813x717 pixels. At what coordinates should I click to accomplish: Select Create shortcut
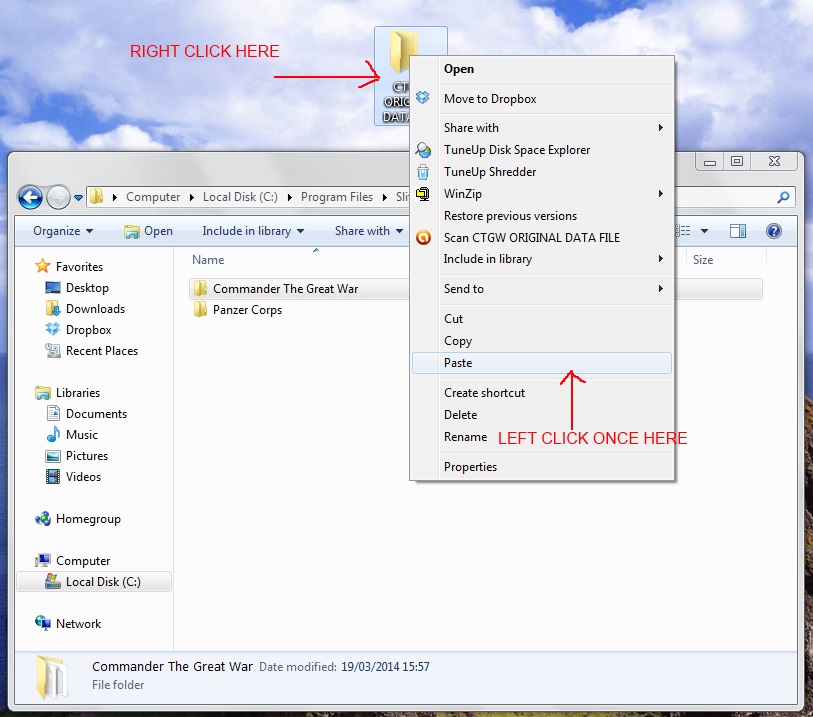[542, 393]
